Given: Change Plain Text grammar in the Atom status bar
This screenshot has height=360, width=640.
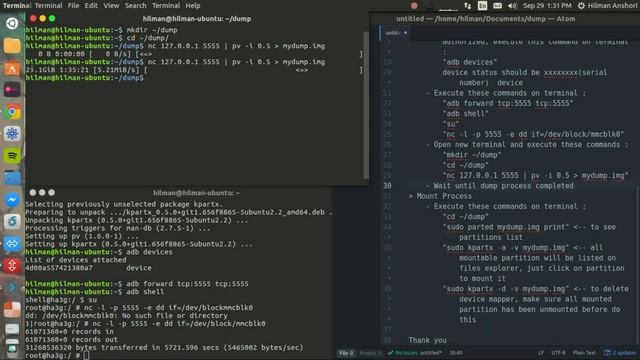Looking at the screenshot, I should 584,353.
